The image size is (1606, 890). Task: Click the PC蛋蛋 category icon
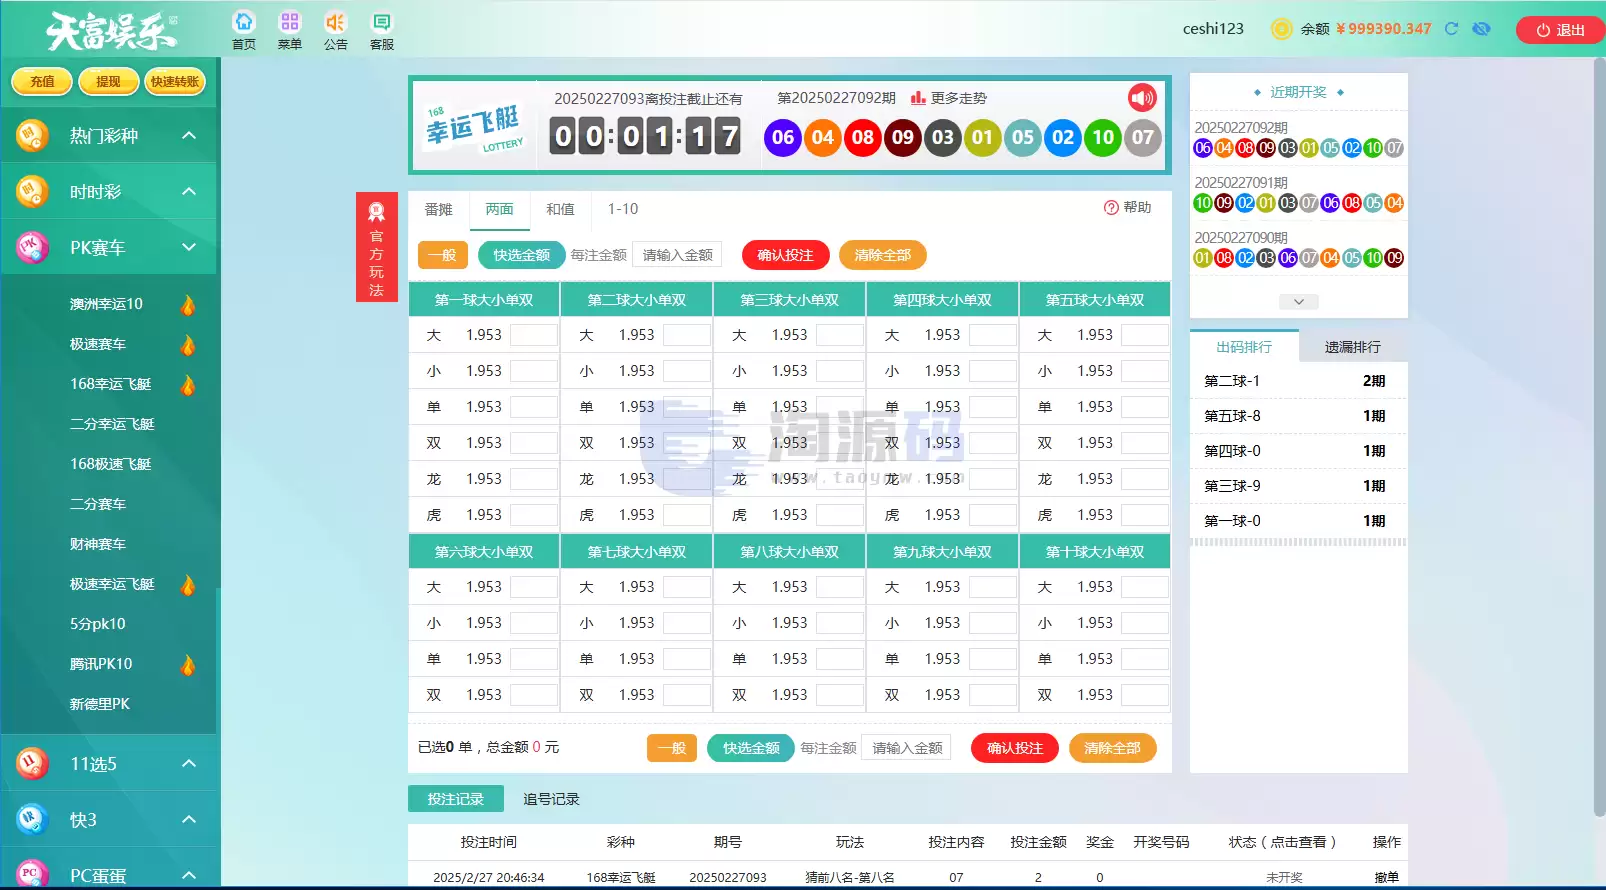coord(32,874)
